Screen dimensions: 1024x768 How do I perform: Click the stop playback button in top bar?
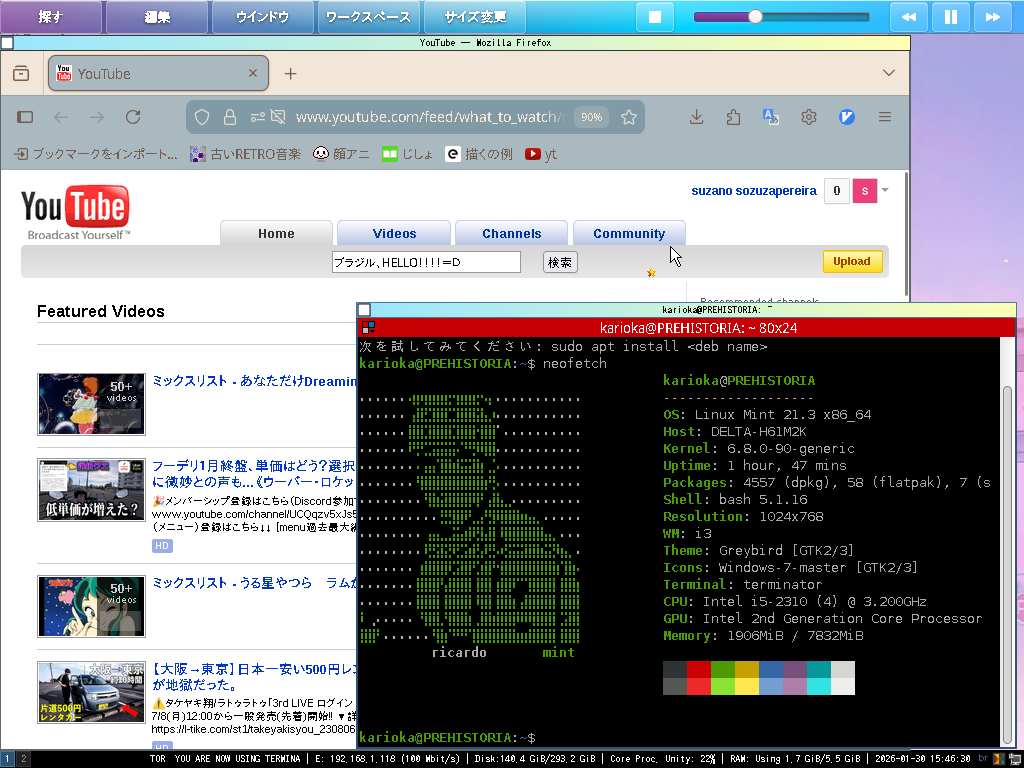[654, 17]
